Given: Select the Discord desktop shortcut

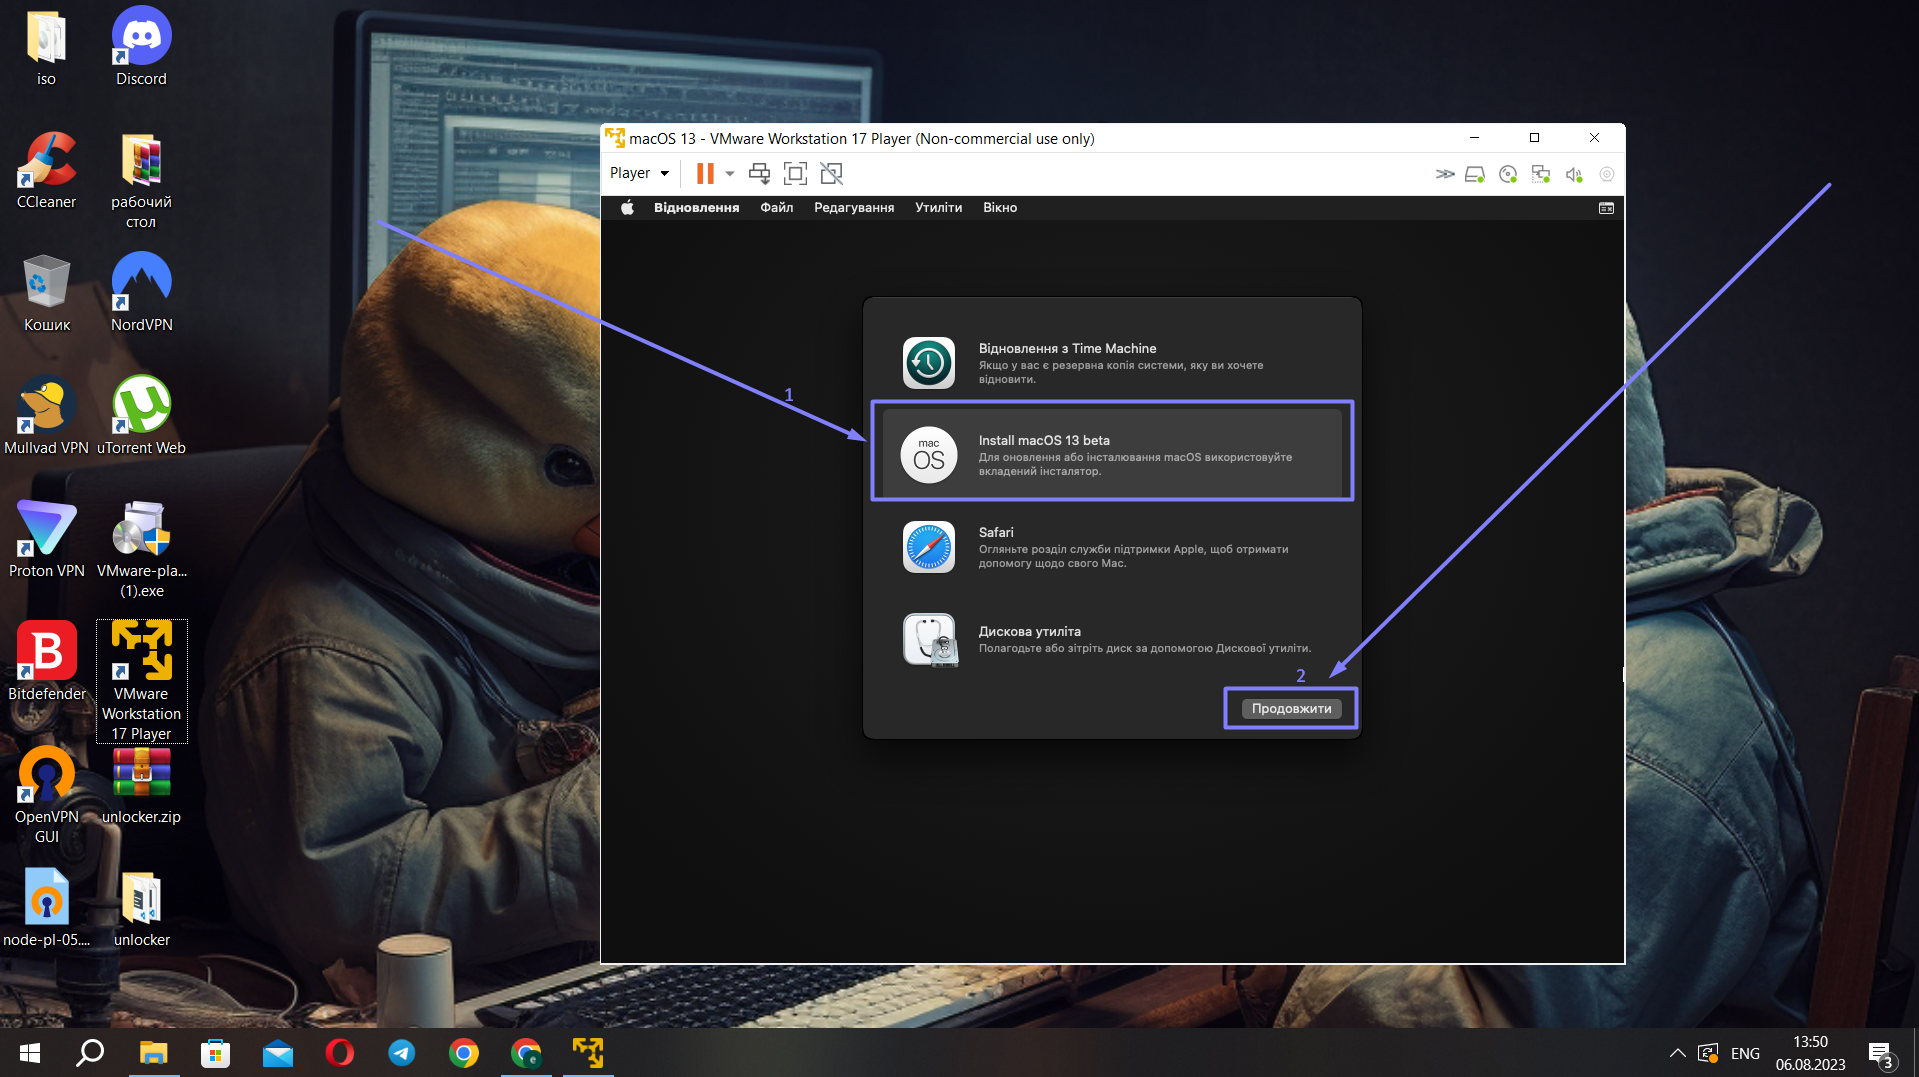Looking at the screenshot, I should coord(141,47).
